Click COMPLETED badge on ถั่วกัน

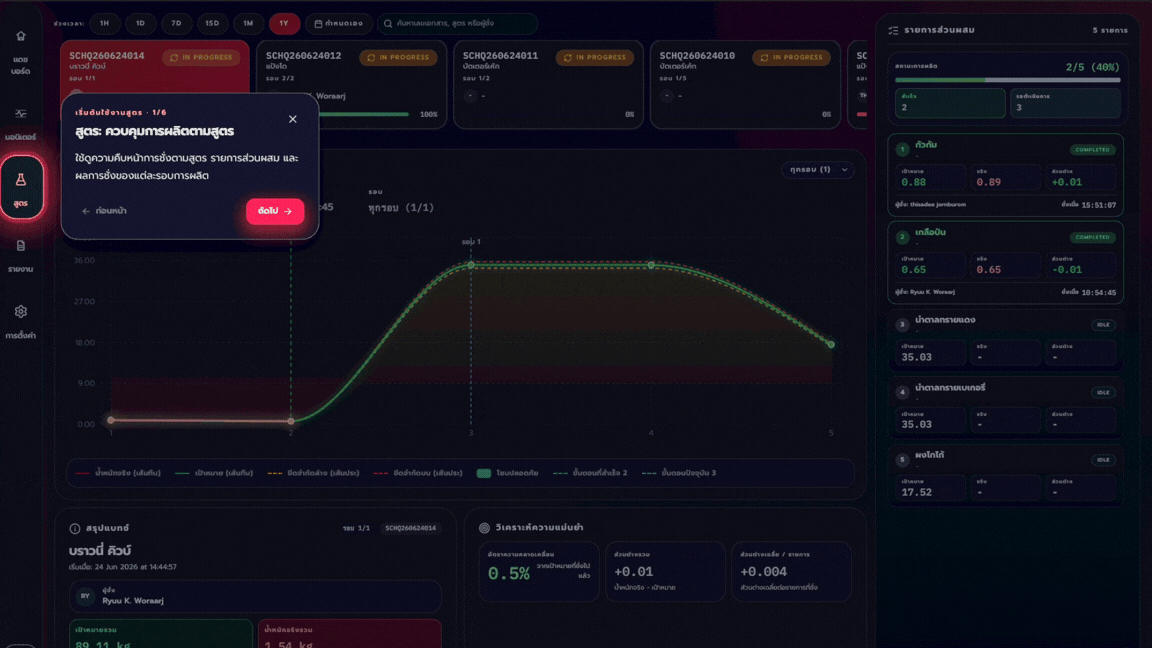(x=1092, y=150)
